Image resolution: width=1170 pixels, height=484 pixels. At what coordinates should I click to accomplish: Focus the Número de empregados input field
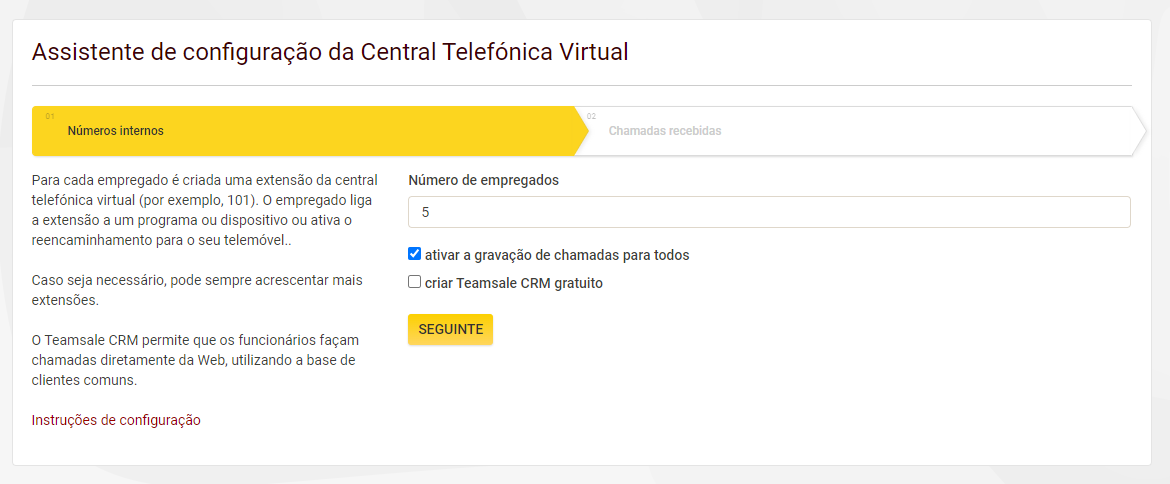[769, 212]
